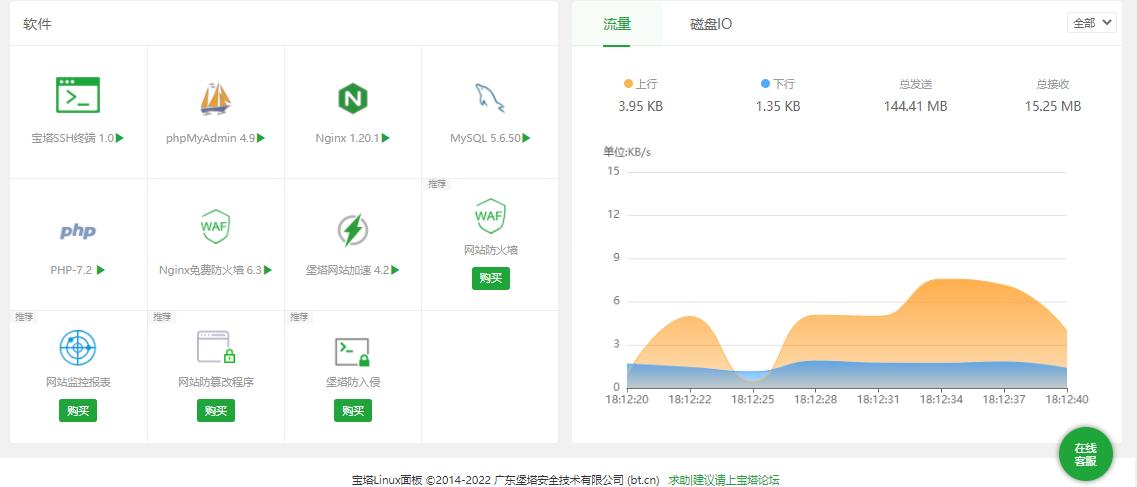Buy the 网站监控报表 plugin
Image resolution: width=1137 pixels, height=487 pixels.
coord(78,411)
